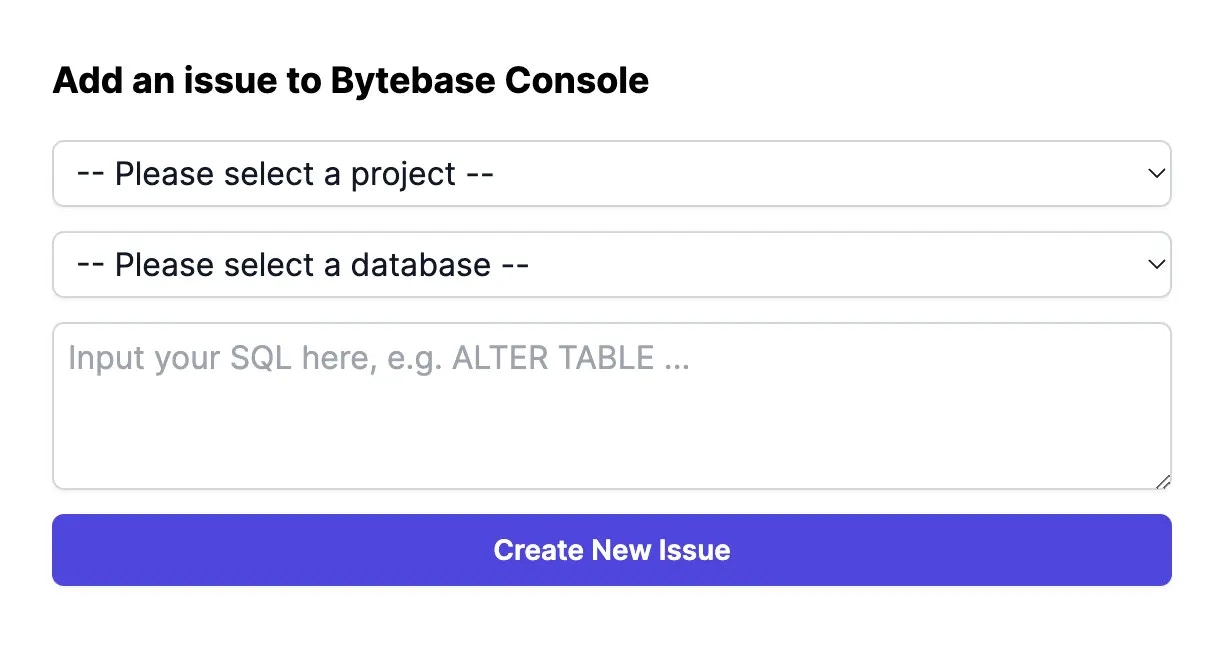
Task: Select the 'Please select a database' placeholder text
Action: pyautogui.click(x=302, y=265)
